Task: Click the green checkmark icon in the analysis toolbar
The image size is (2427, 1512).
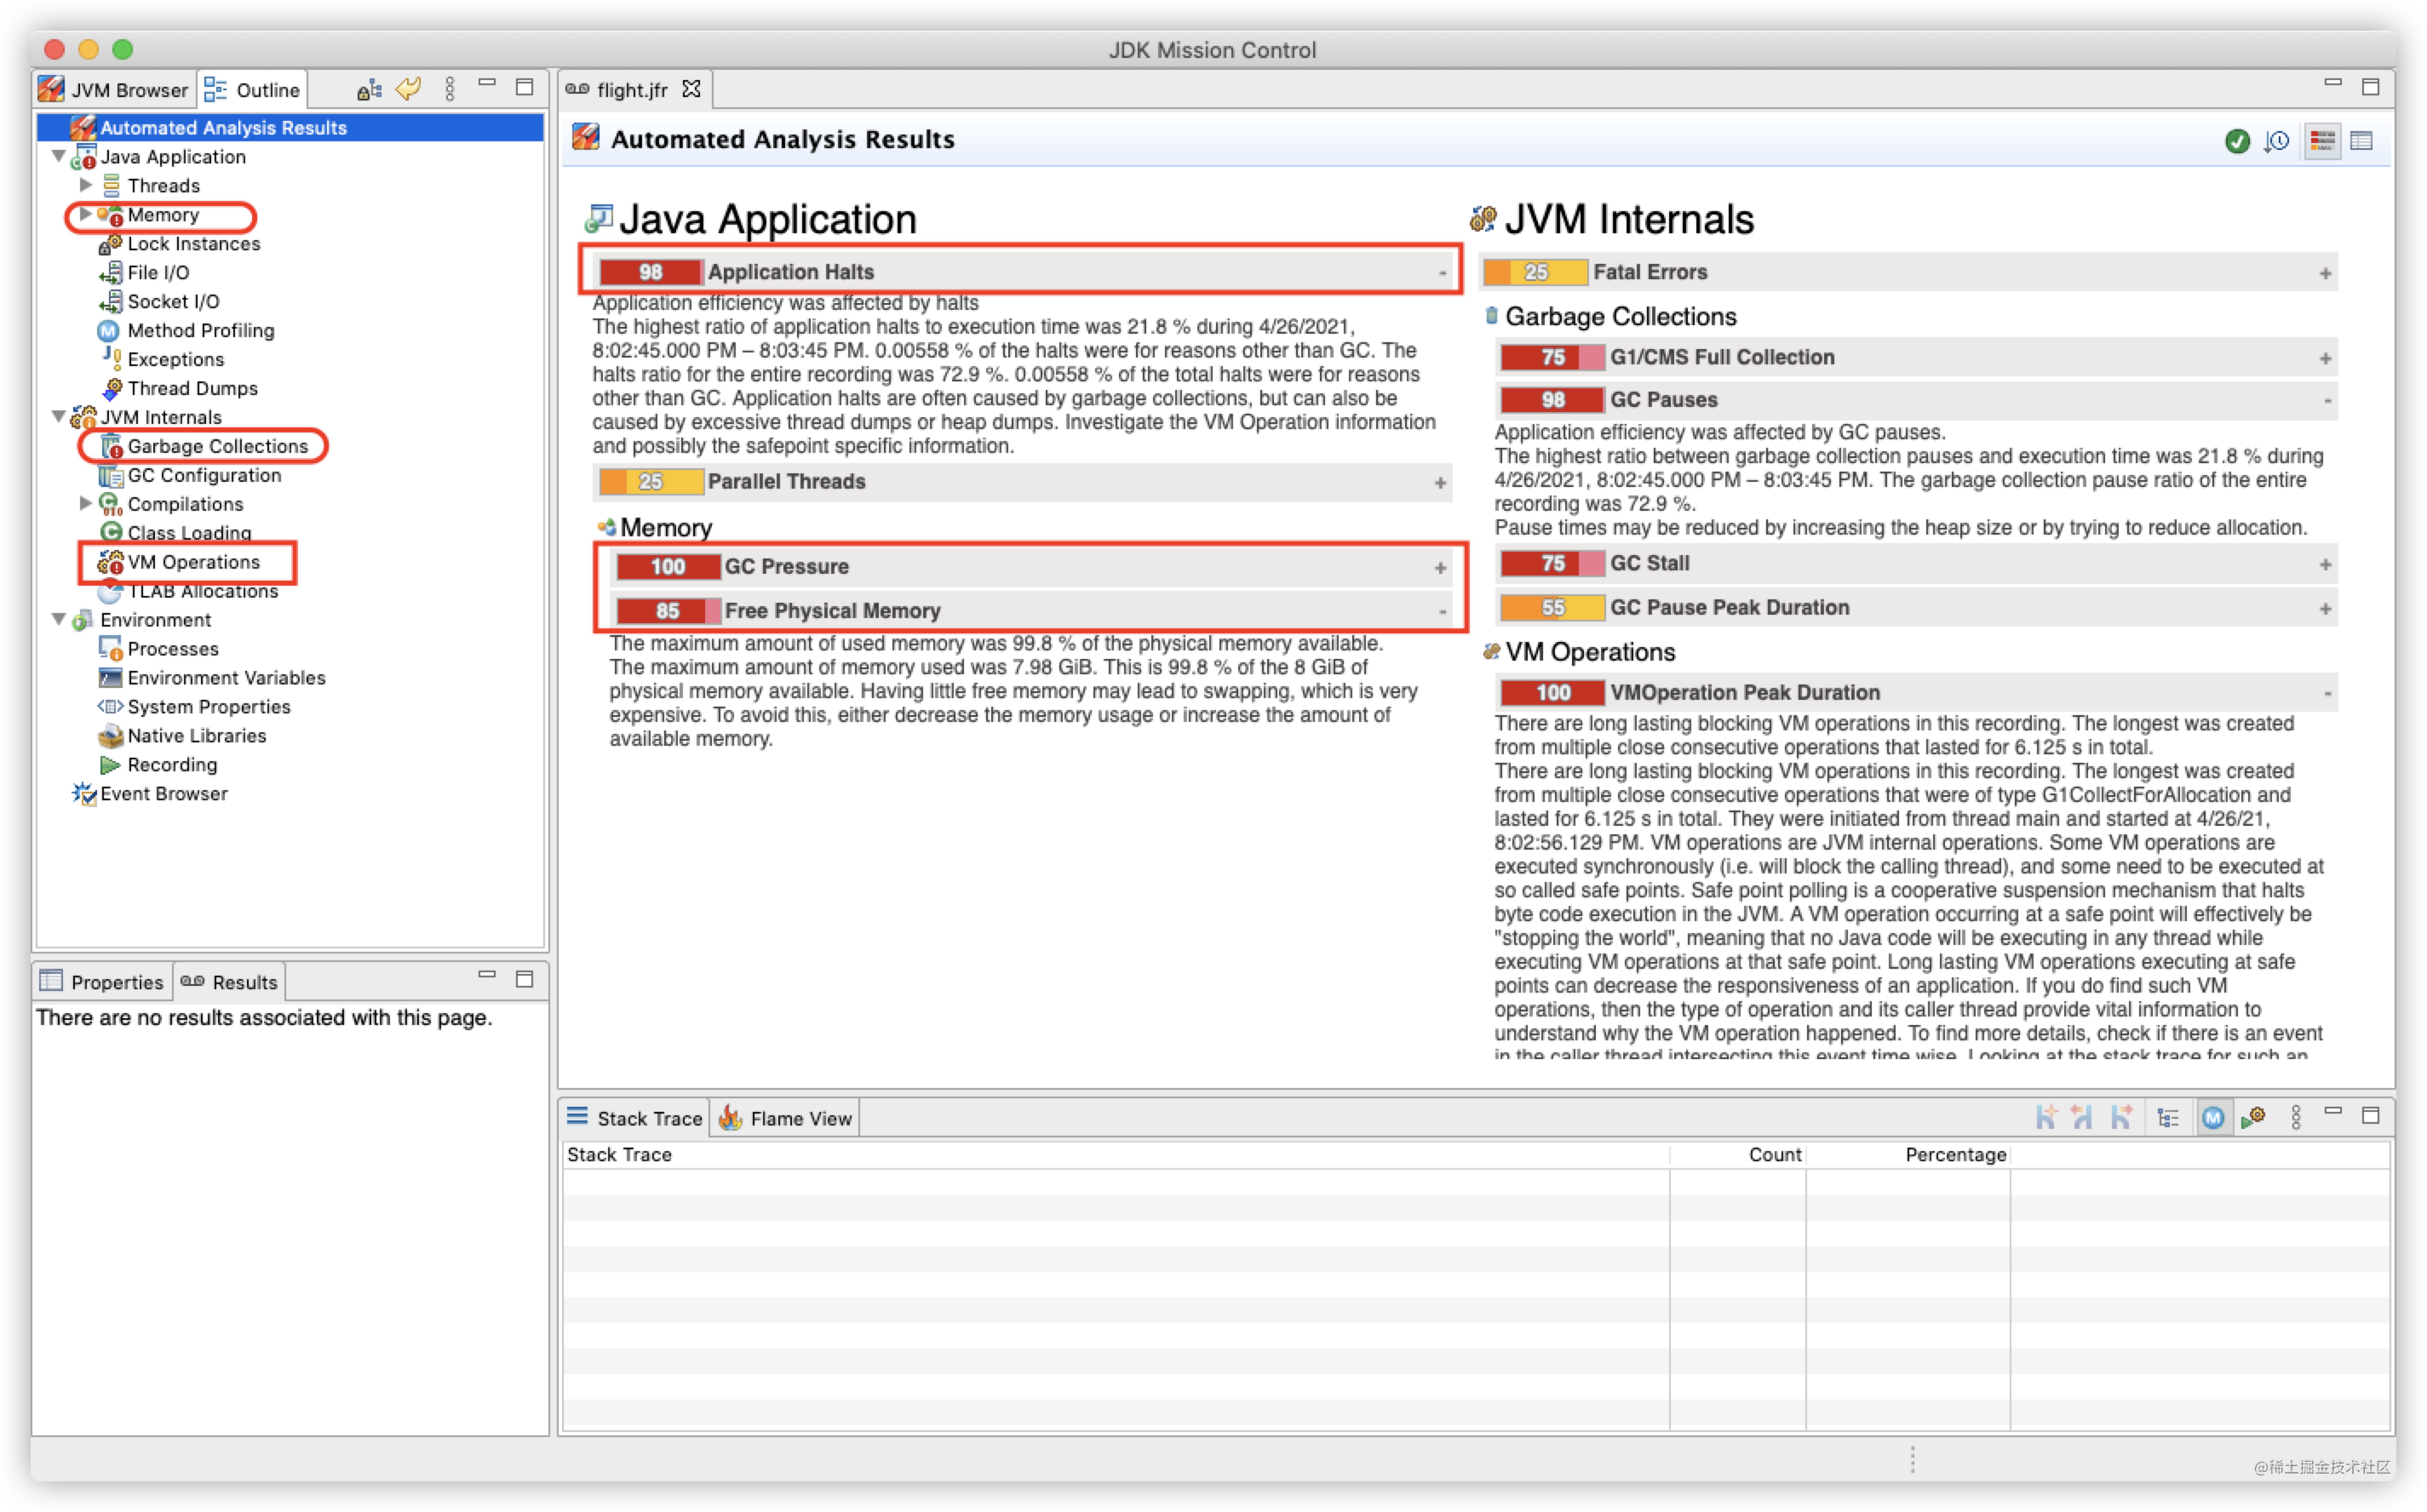Action: (x=2238, y=142)
